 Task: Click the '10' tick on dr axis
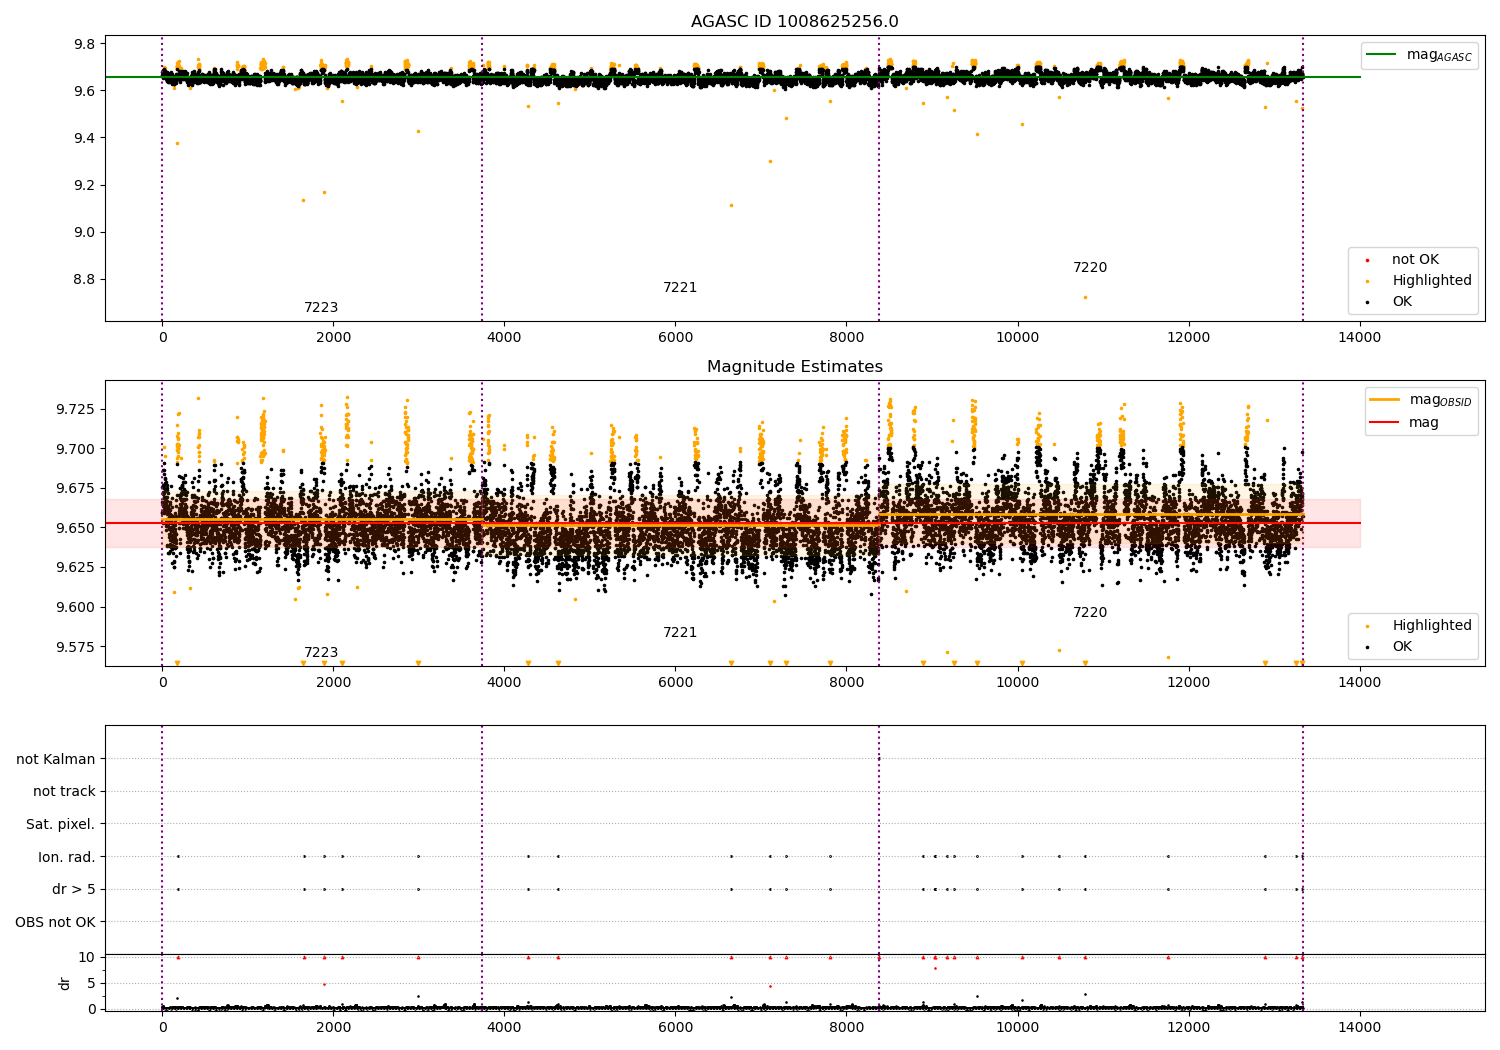coord(87,957)
